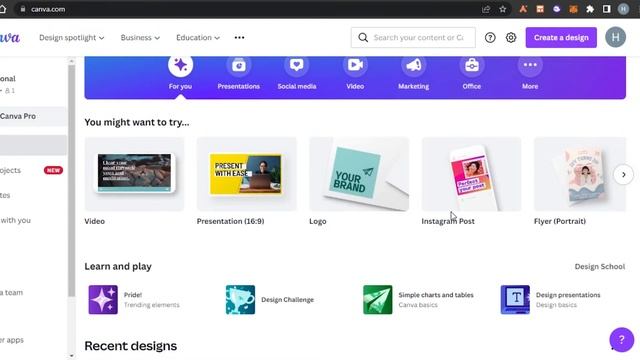Click Create a design button
640x360 pixels.
[x=561, y=38]
